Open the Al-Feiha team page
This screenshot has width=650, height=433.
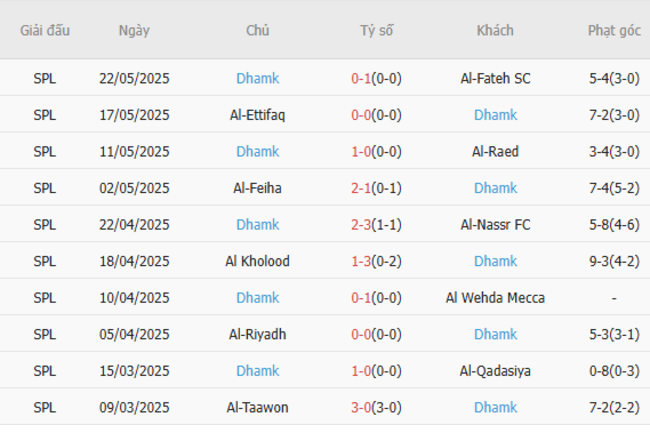(x=258, y=188)
